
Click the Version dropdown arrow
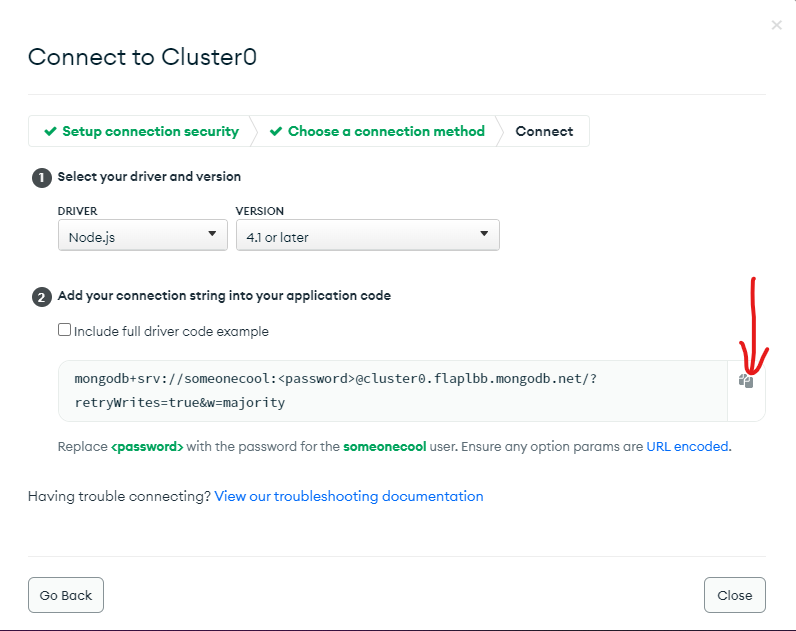(x=484, y=234)
